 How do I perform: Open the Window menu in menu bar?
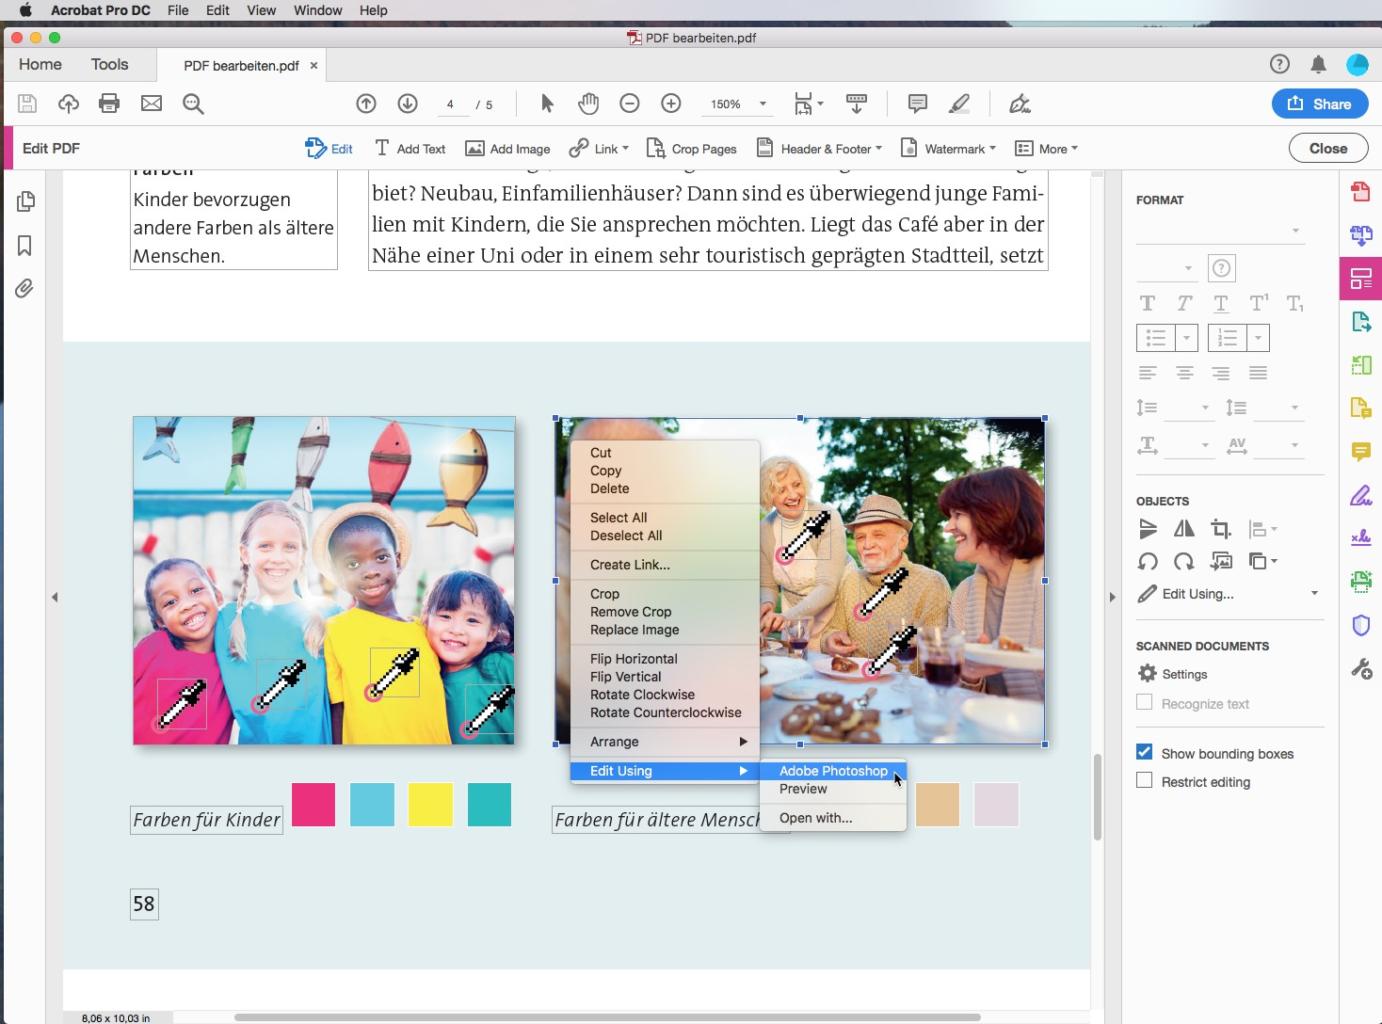click(x=318, y=10)
